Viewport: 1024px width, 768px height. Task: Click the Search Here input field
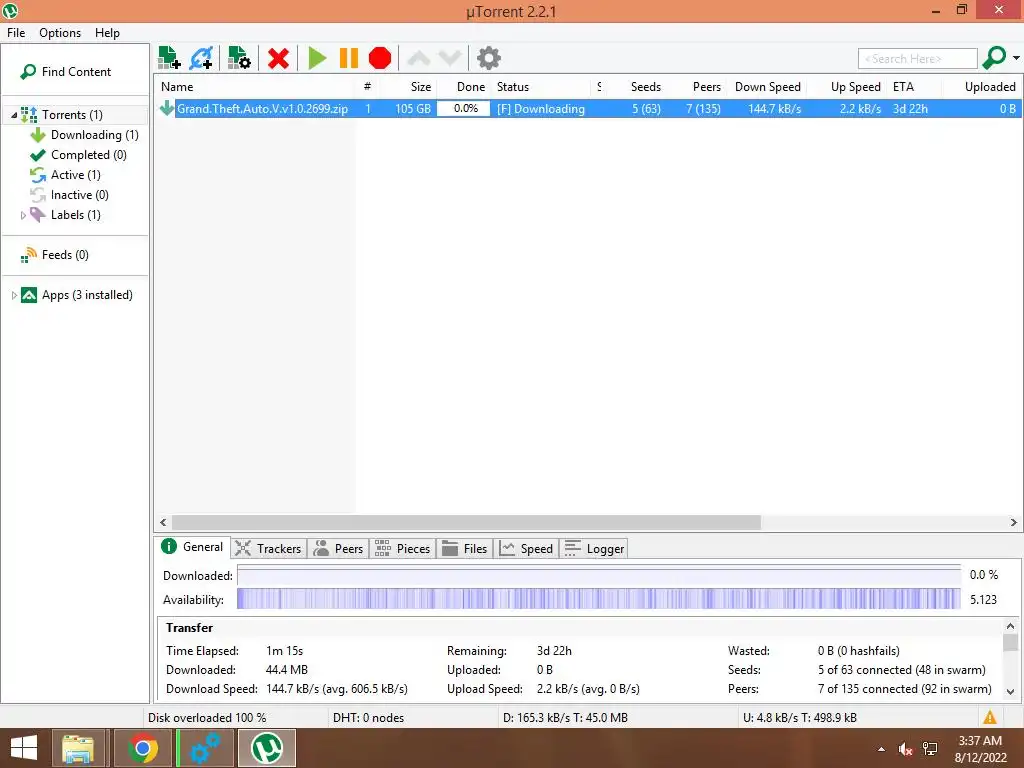click(x=918, y=59)
